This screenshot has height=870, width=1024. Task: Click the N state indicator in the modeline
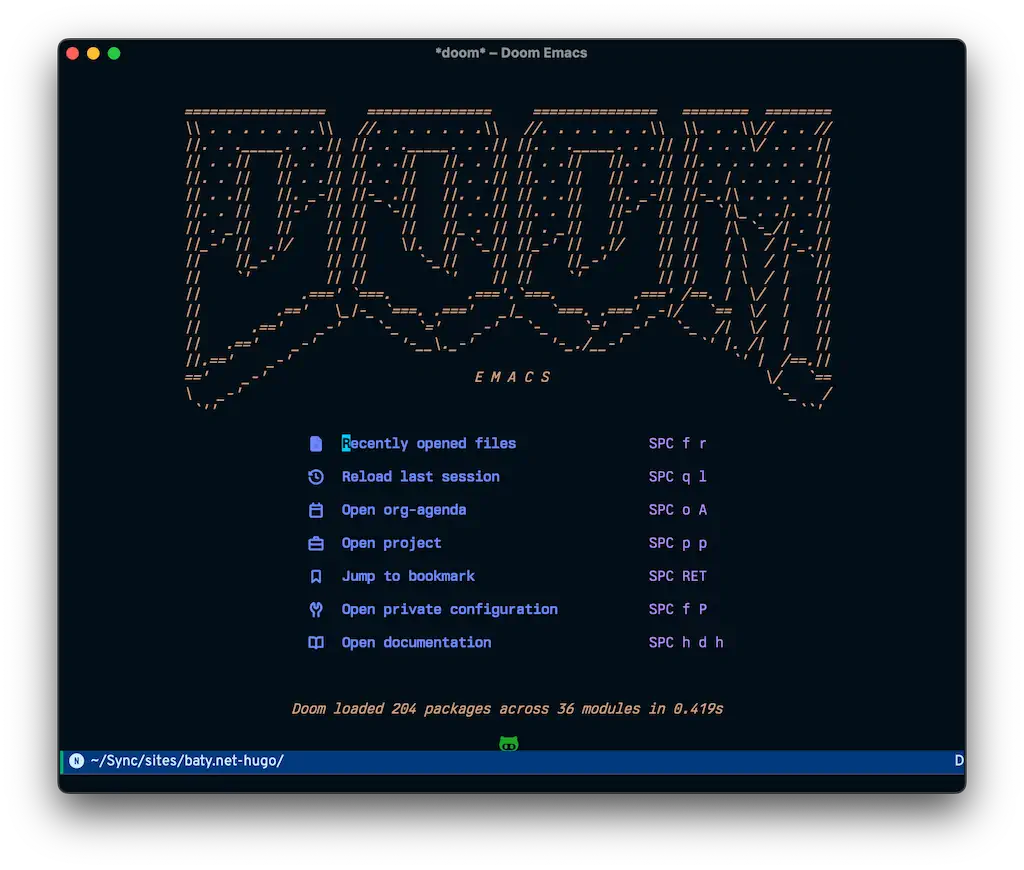coord(77,761)
